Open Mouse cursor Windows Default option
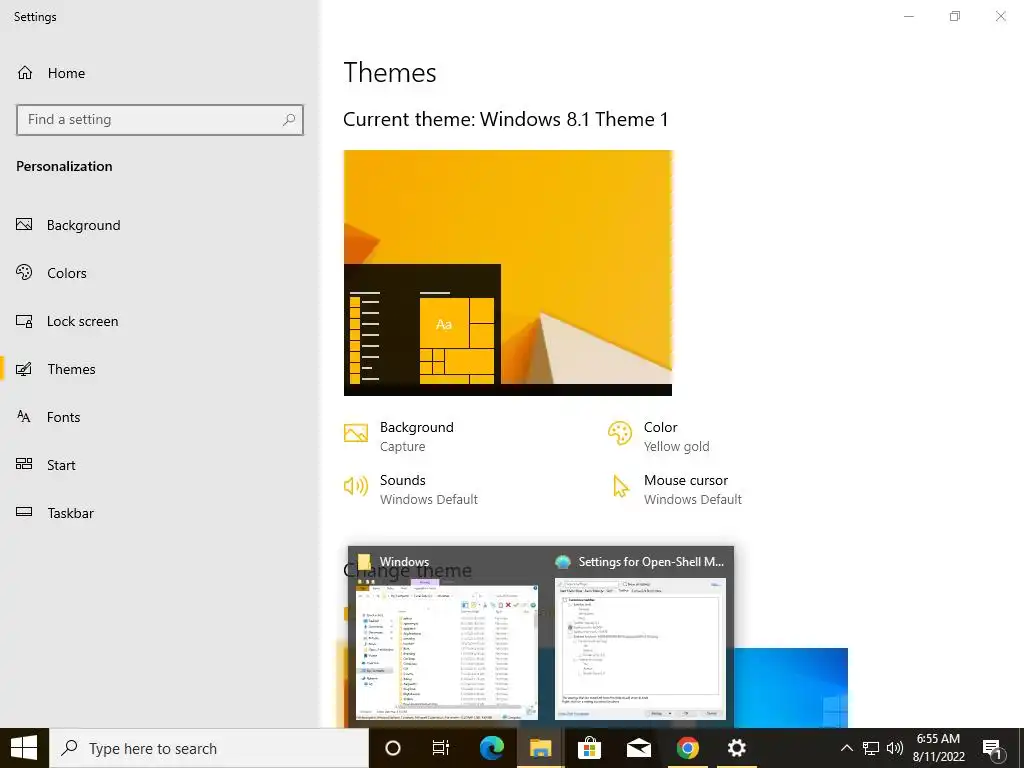The image size is (1024, 768). pos(675,489)
